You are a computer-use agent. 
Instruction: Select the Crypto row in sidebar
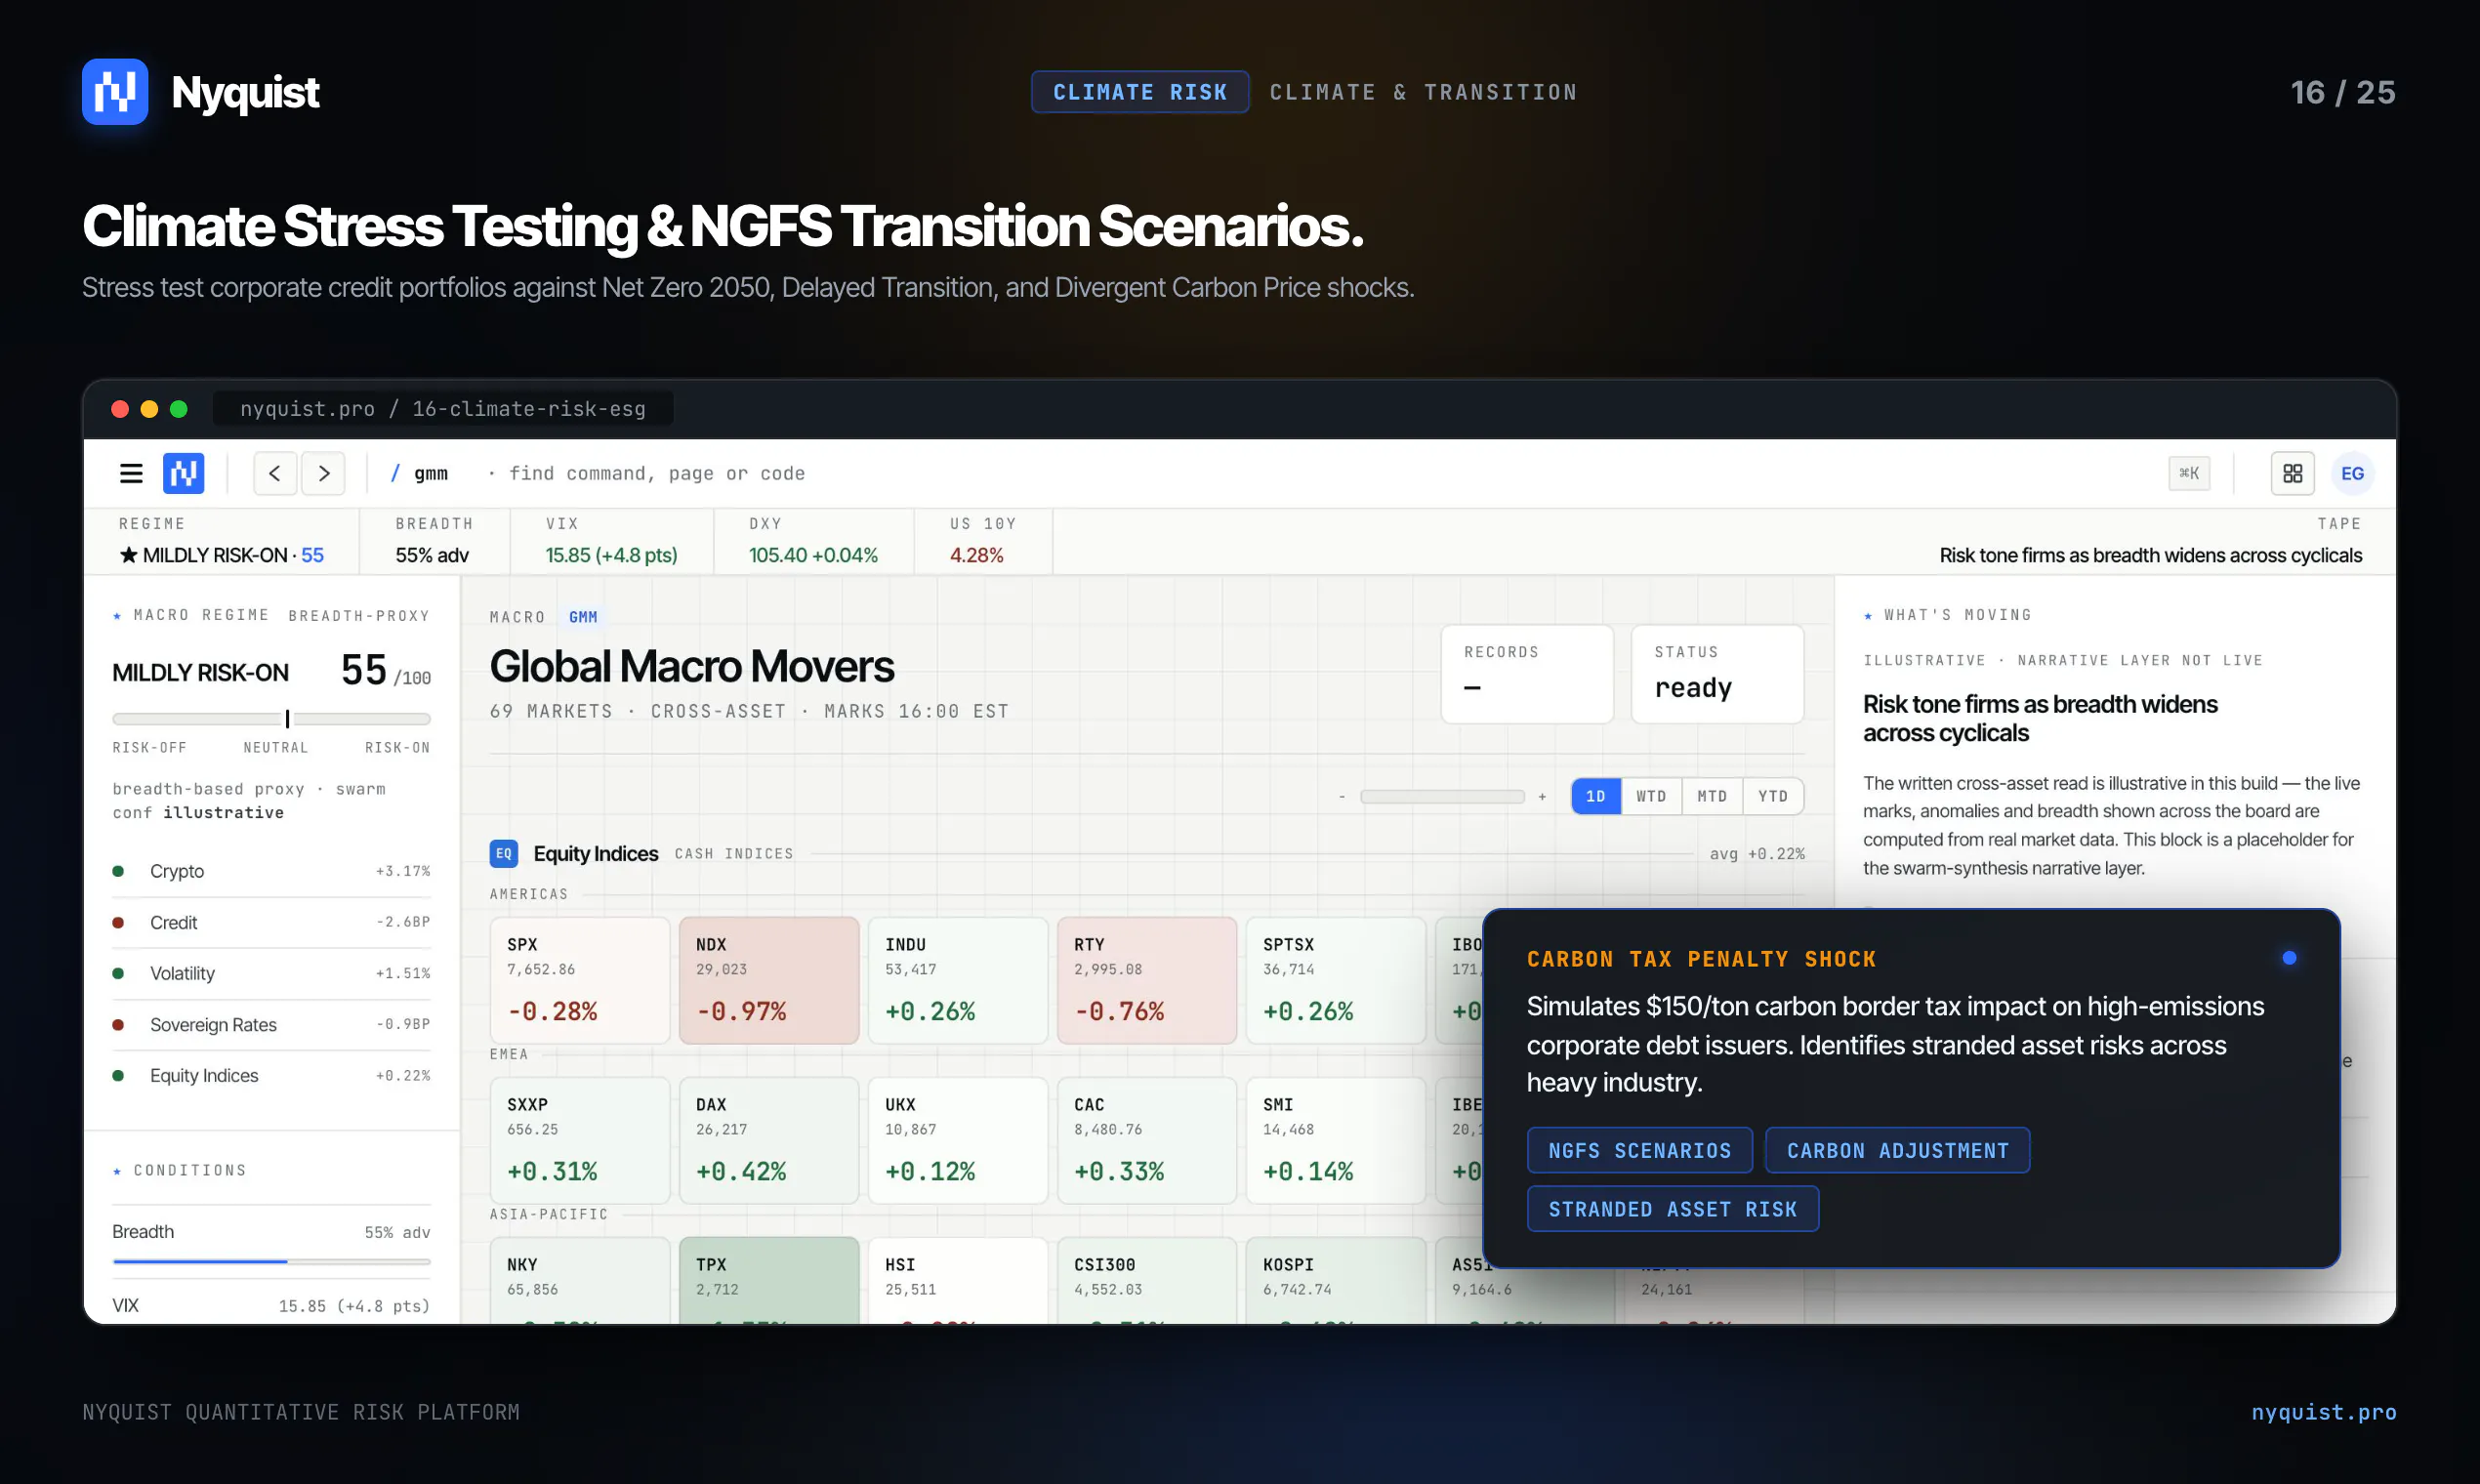pyautogui.click(x=271, y=871)
